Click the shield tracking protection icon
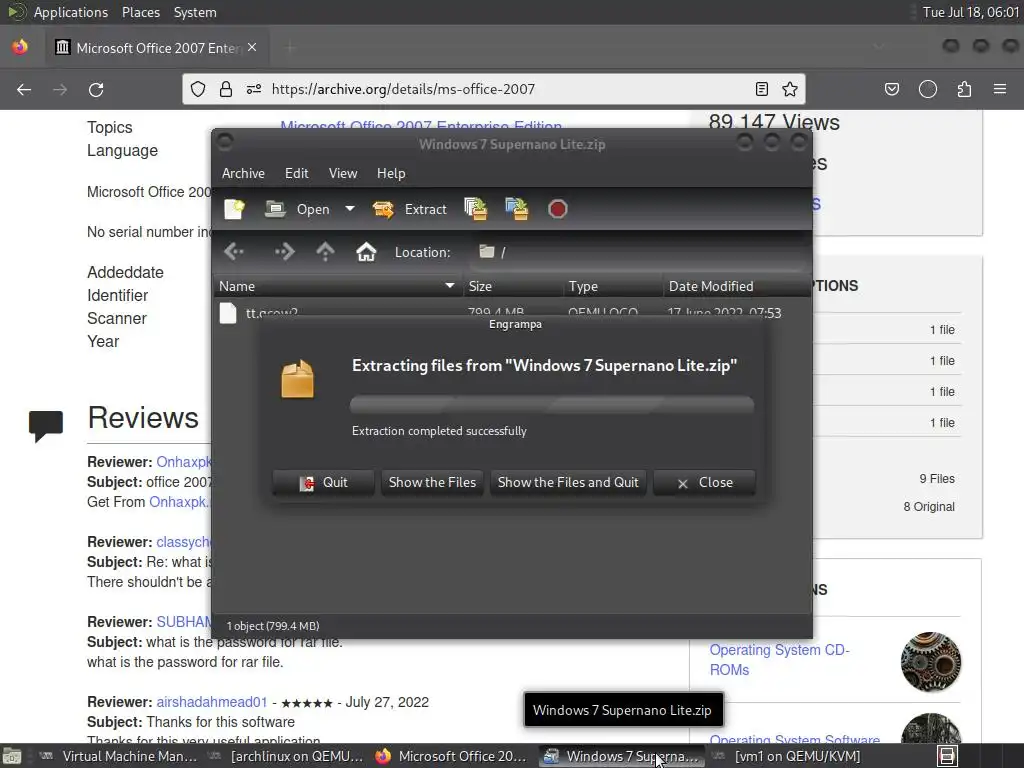The height and width of the screenshot is (768, 1024). tap(198, 89)
